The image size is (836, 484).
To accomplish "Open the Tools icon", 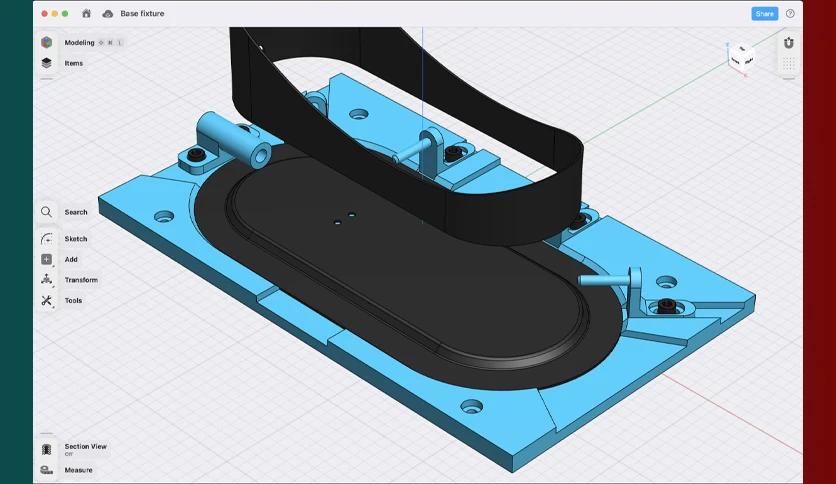I will [46, 301].
